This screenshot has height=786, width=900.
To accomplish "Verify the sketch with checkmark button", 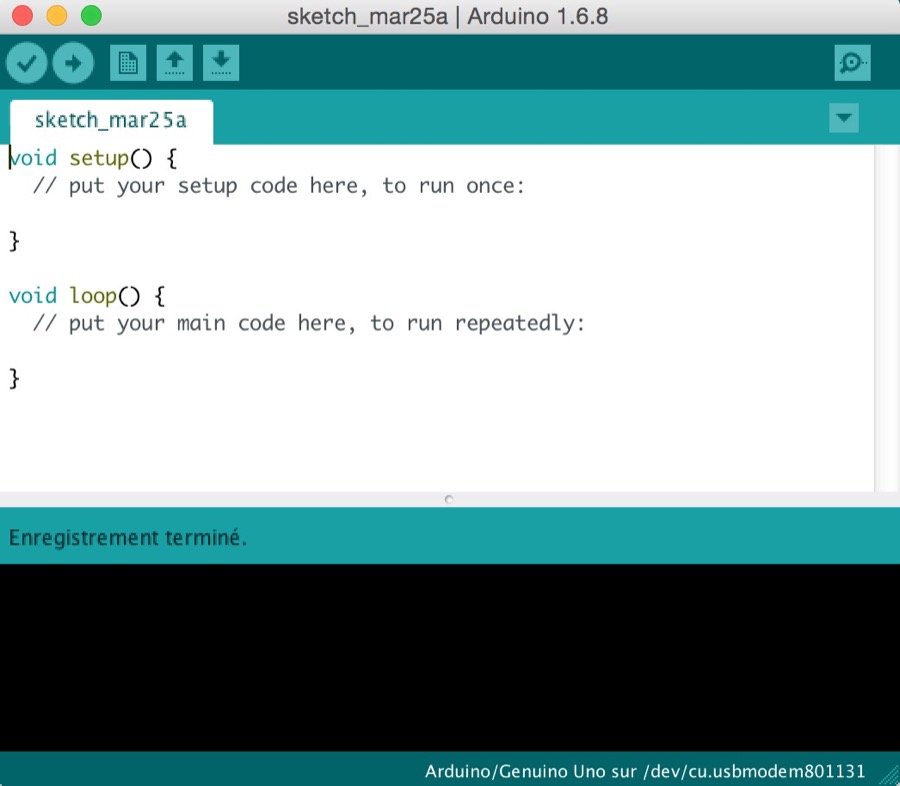I will point(26,63).
